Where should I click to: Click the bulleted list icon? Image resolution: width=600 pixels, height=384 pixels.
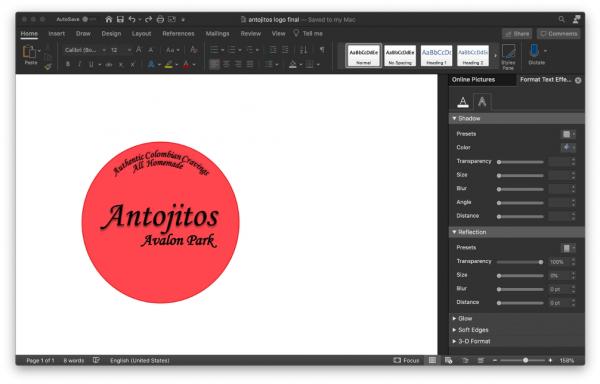pyautogui.click(x=214, y=50)
